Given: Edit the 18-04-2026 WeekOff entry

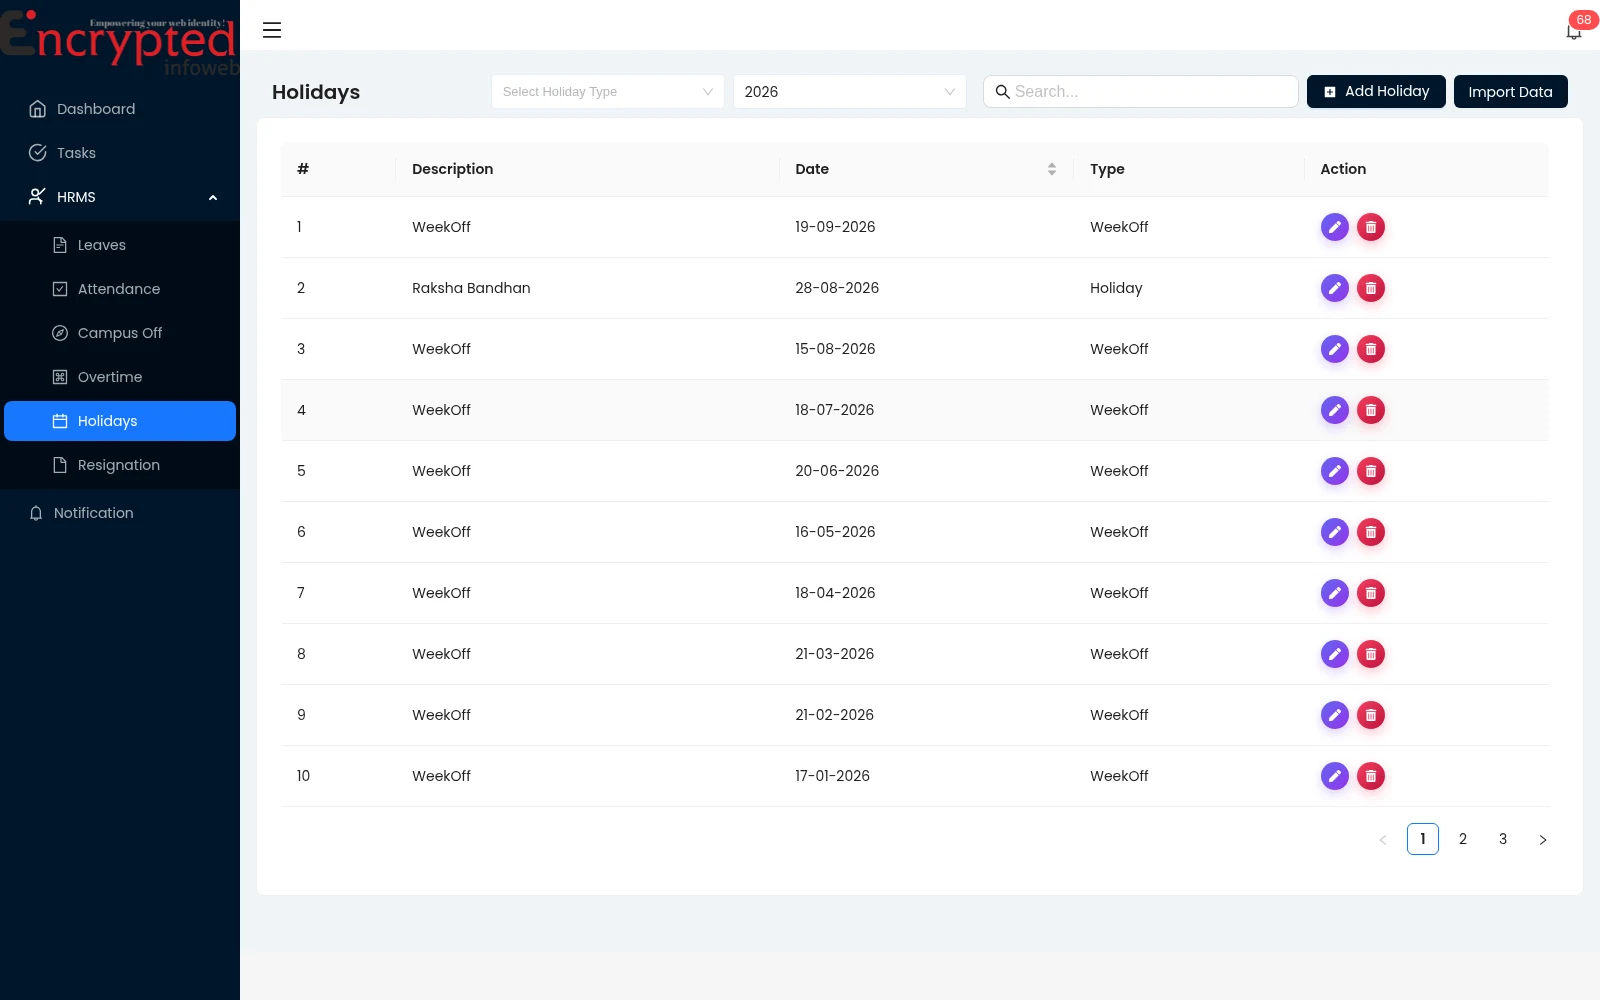Looking at the screenshot, I should [1335, 593].
